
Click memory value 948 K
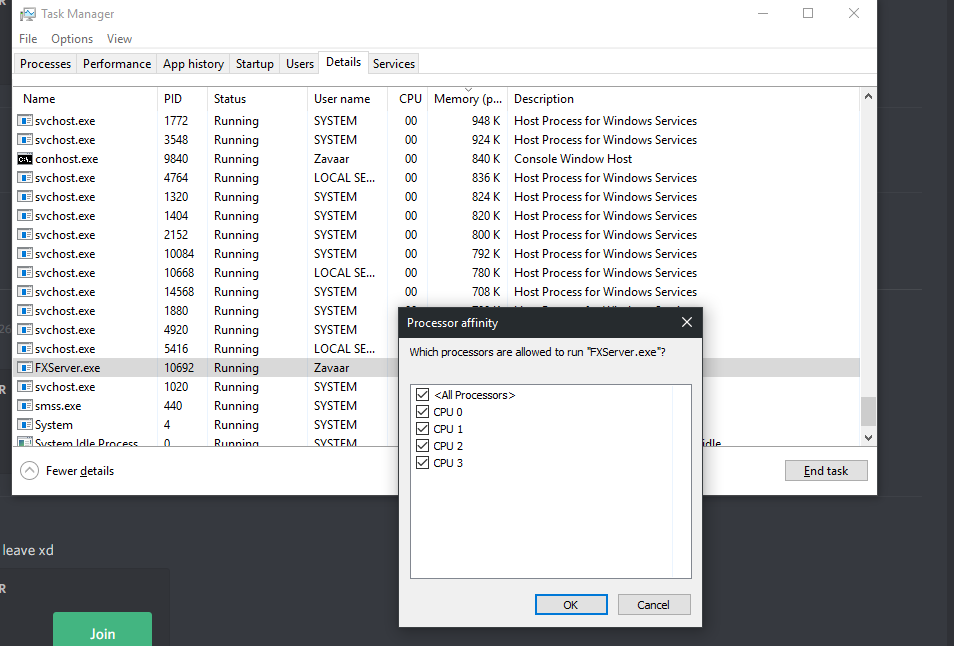[x=486, y=120]
